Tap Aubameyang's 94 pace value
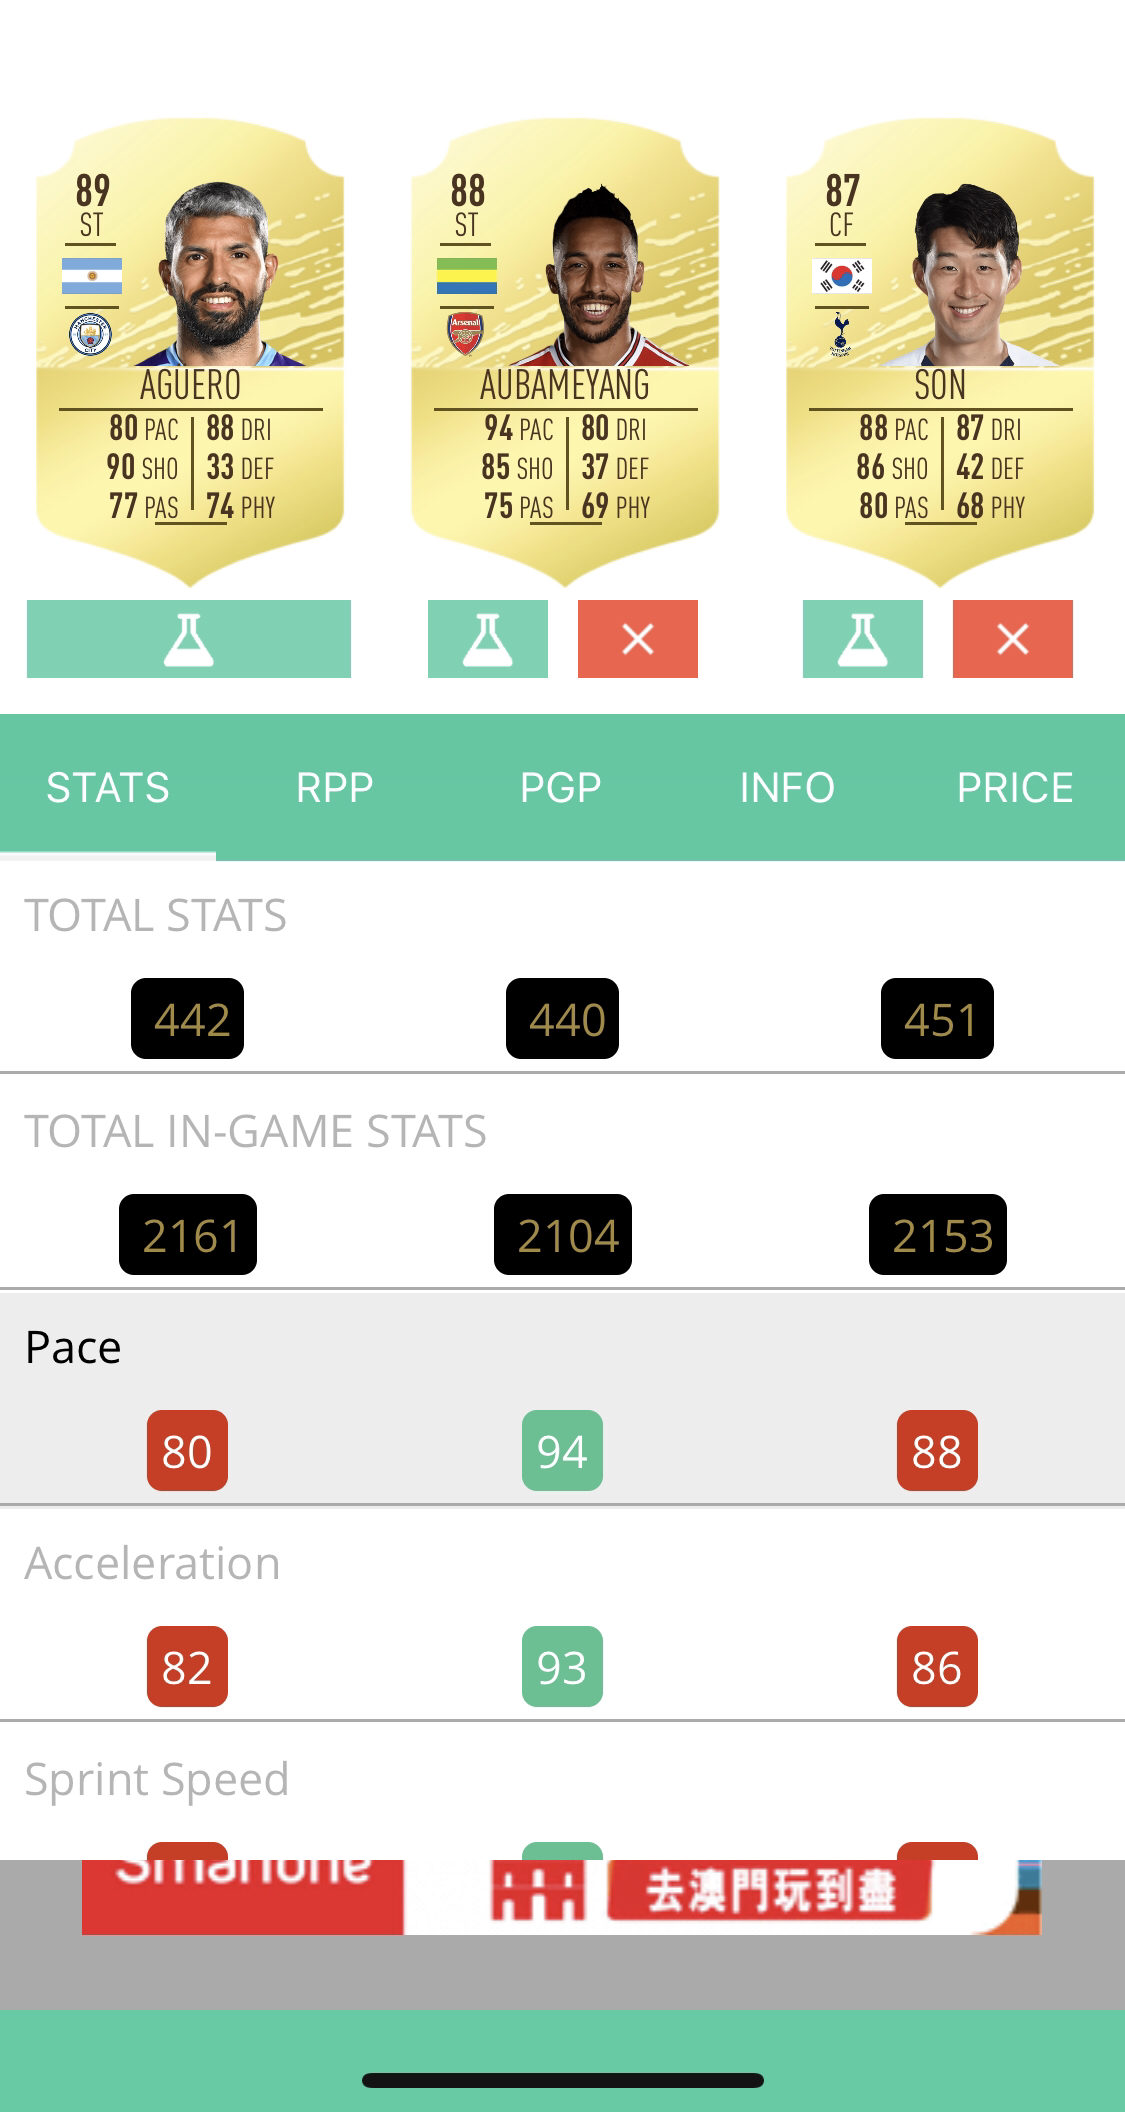Screen dimensions: 1125x2112 click(562, 1450)
